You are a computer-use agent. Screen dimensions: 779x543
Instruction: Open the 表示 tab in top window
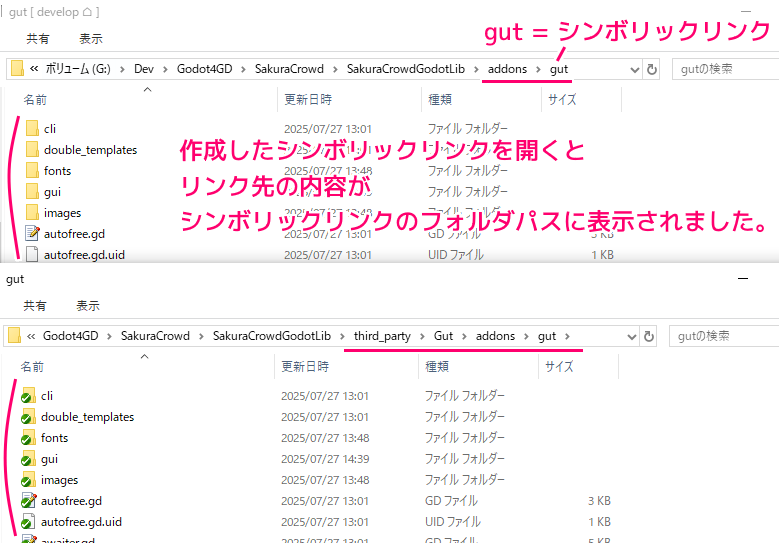pos(90,39)
